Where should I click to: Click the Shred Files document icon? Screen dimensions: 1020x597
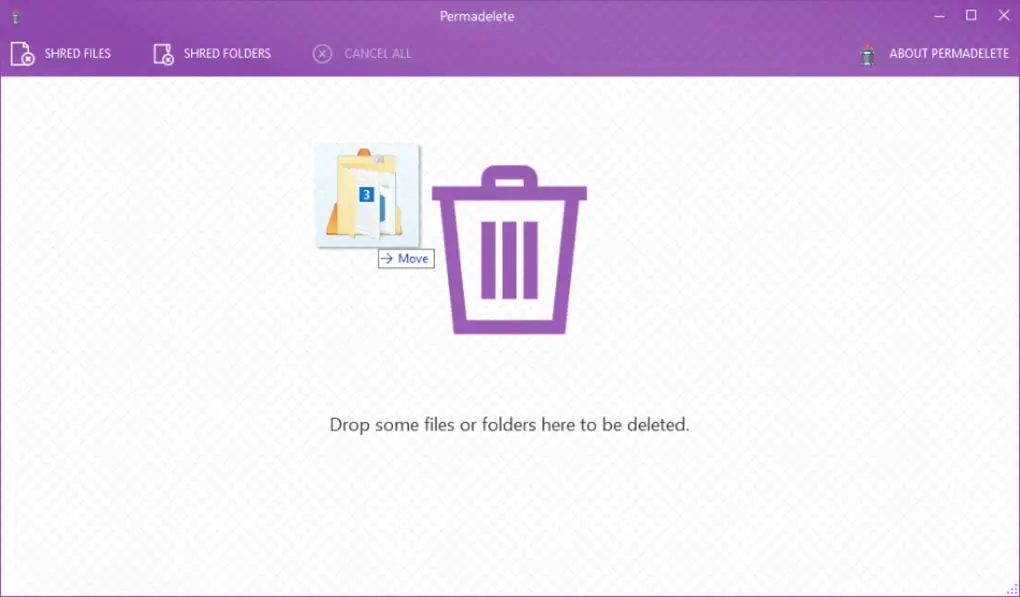click(22, 54)
